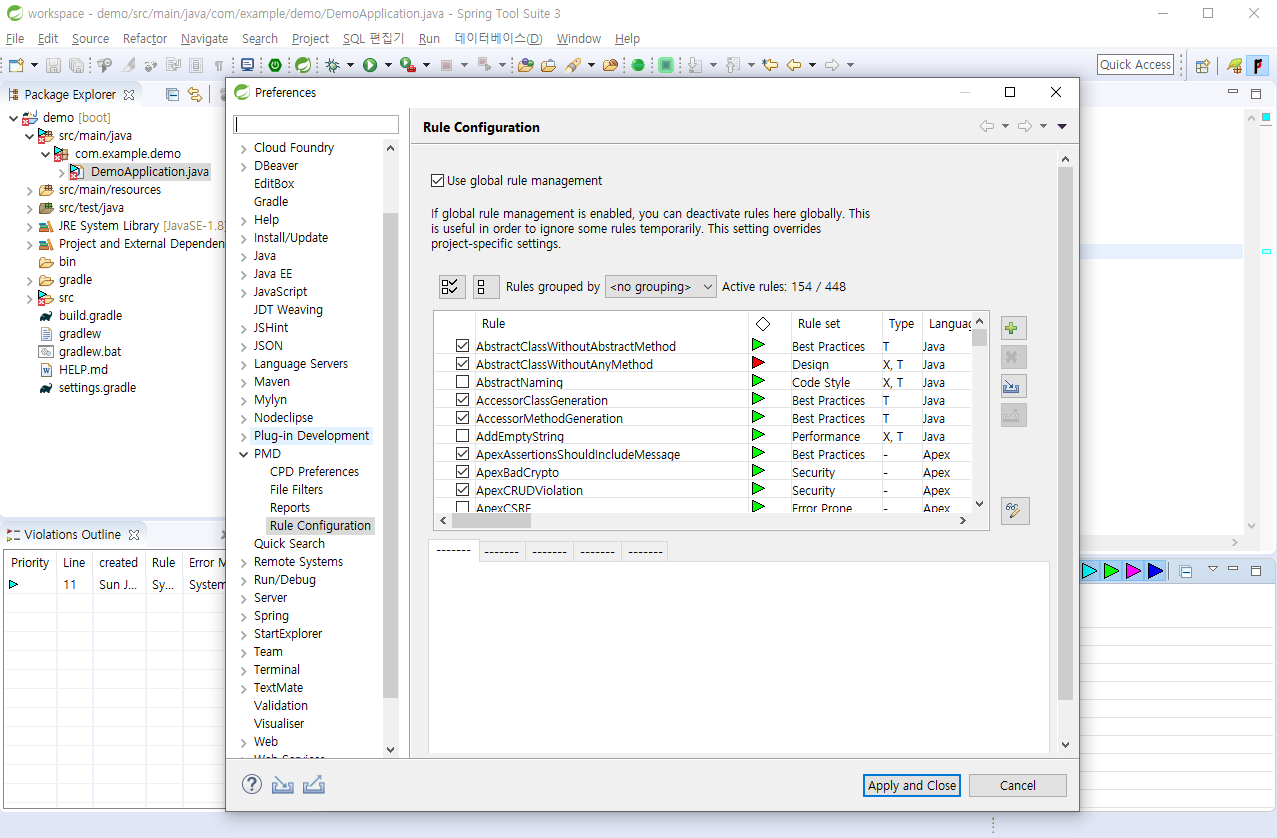The width and height of the screenshot is (1277, 838).
Task: Uncheck the ApexCRUDViolation rule
Action: 462,490
